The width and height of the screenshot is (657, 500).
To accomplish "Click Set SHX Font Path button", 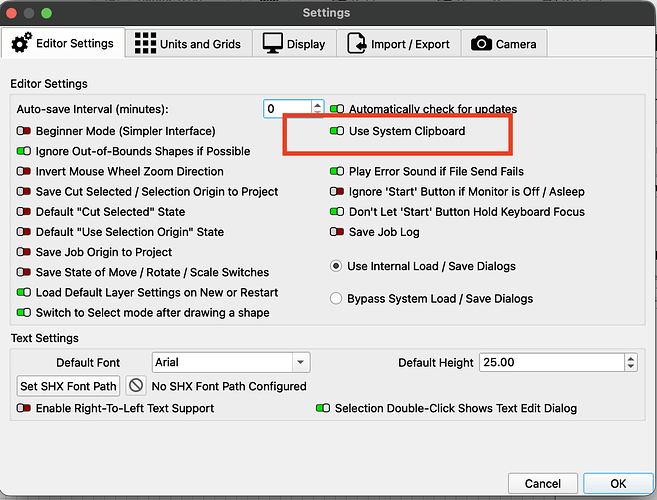I will click(68, 386).
